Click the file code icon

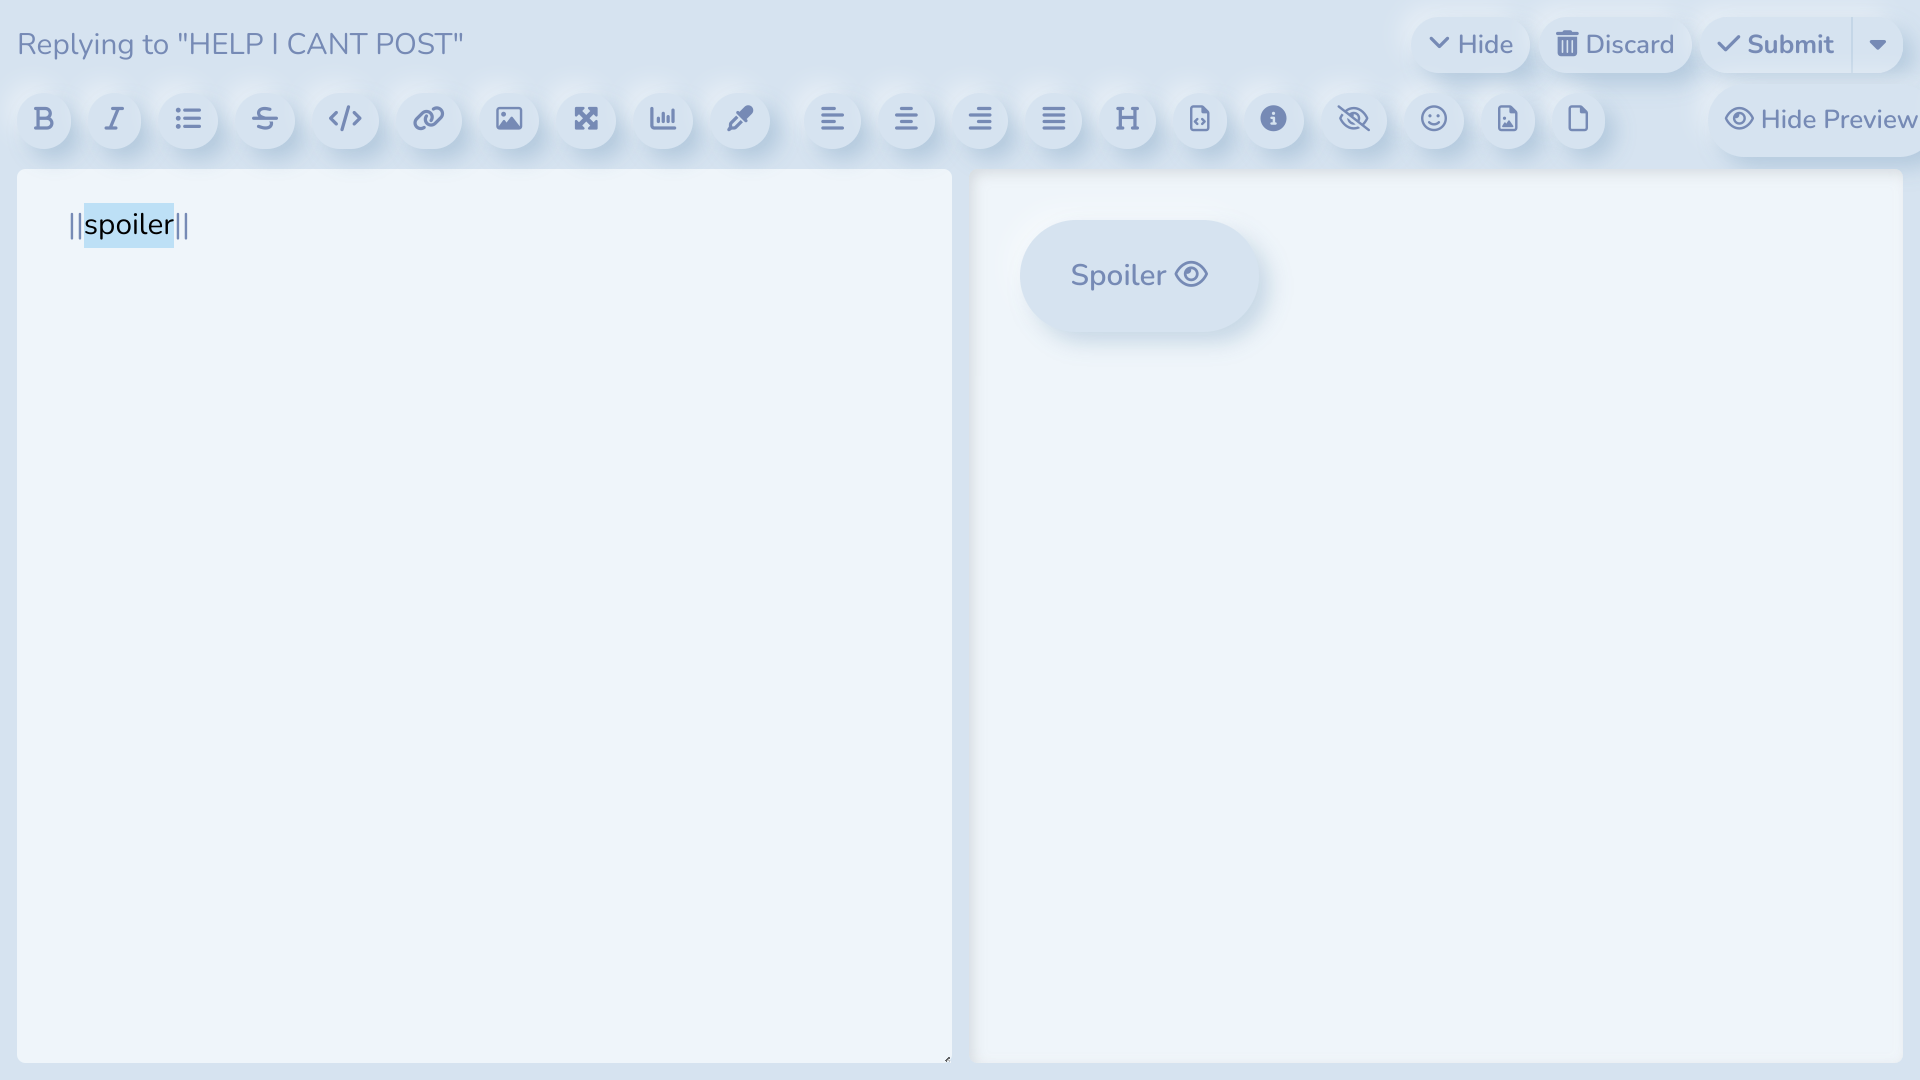point(1200,119)
